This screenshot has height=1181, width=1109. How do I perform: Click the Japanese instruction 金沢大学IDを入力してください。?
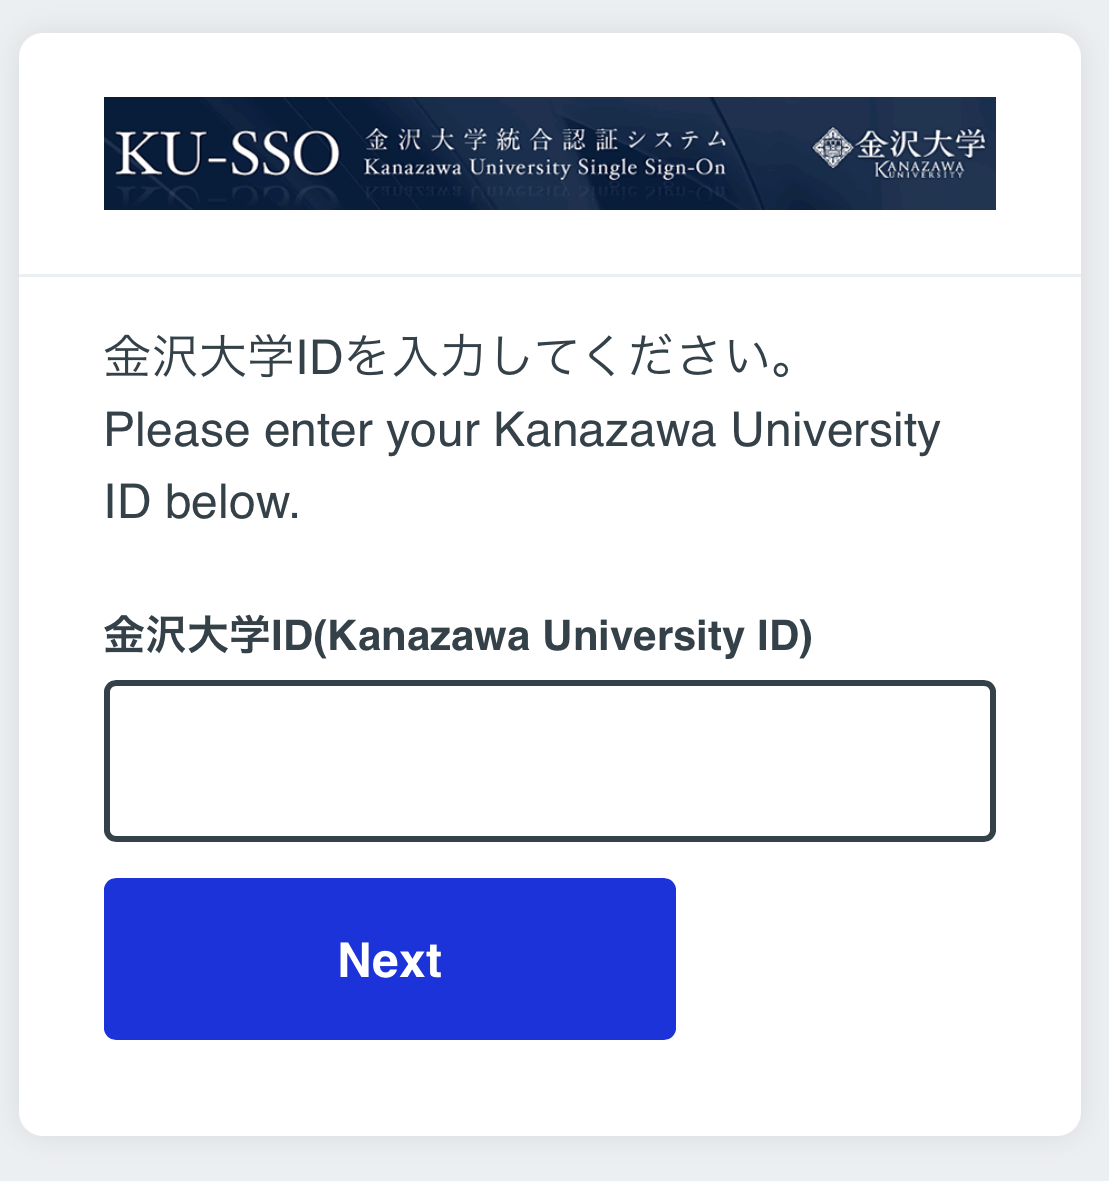(x=451, y=357)
